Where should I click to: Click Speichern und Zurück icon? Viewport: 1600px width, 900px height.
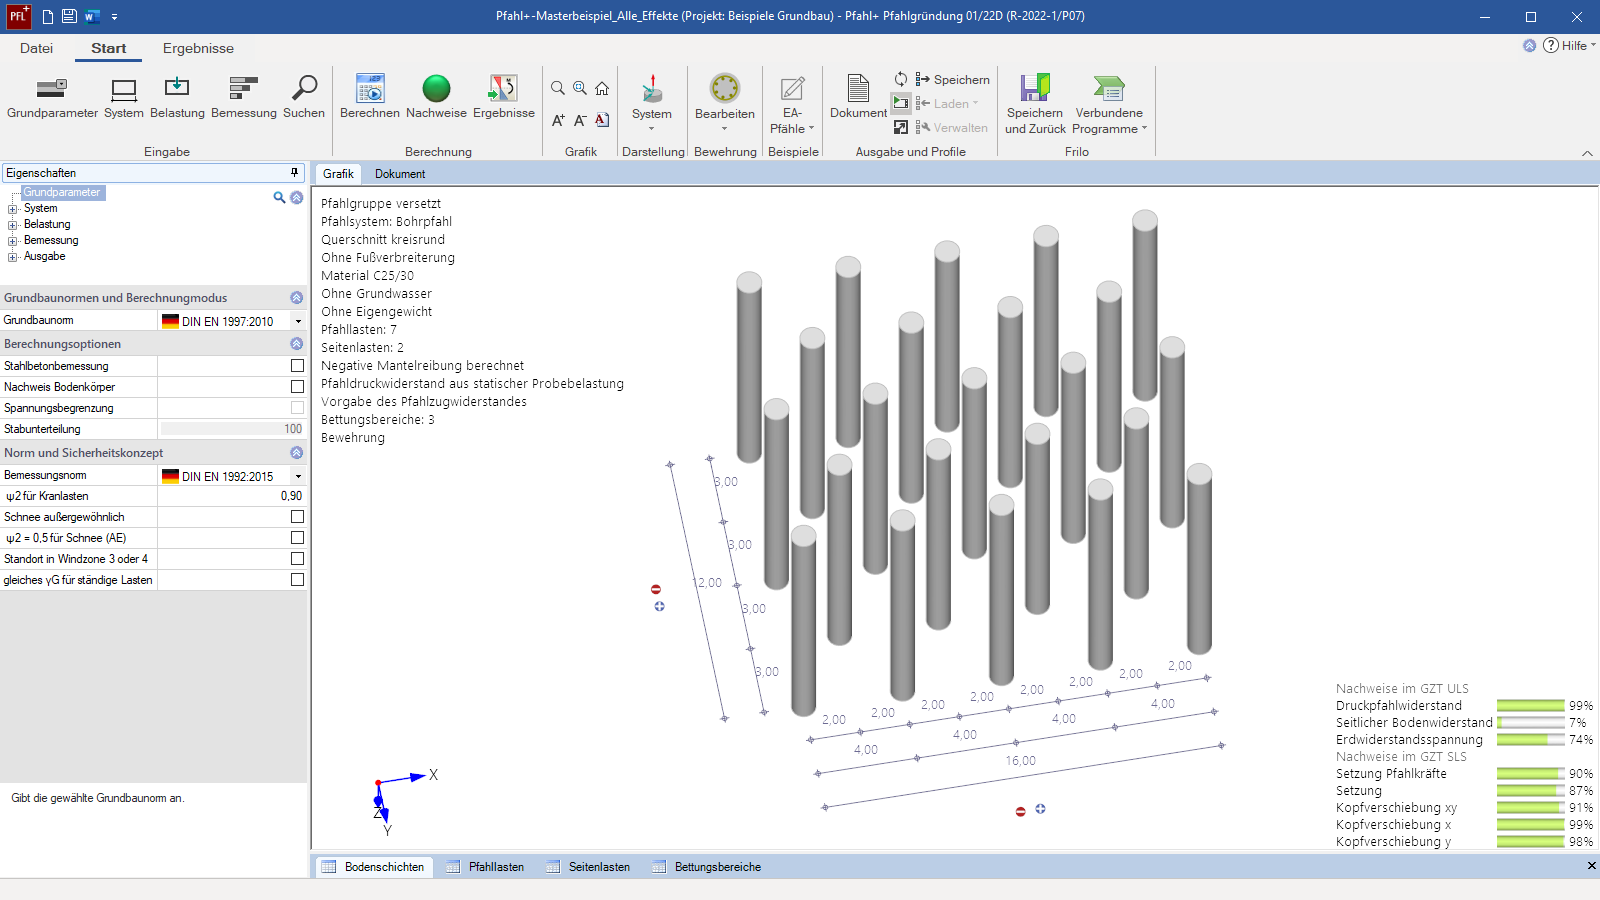coord(1035,88)
